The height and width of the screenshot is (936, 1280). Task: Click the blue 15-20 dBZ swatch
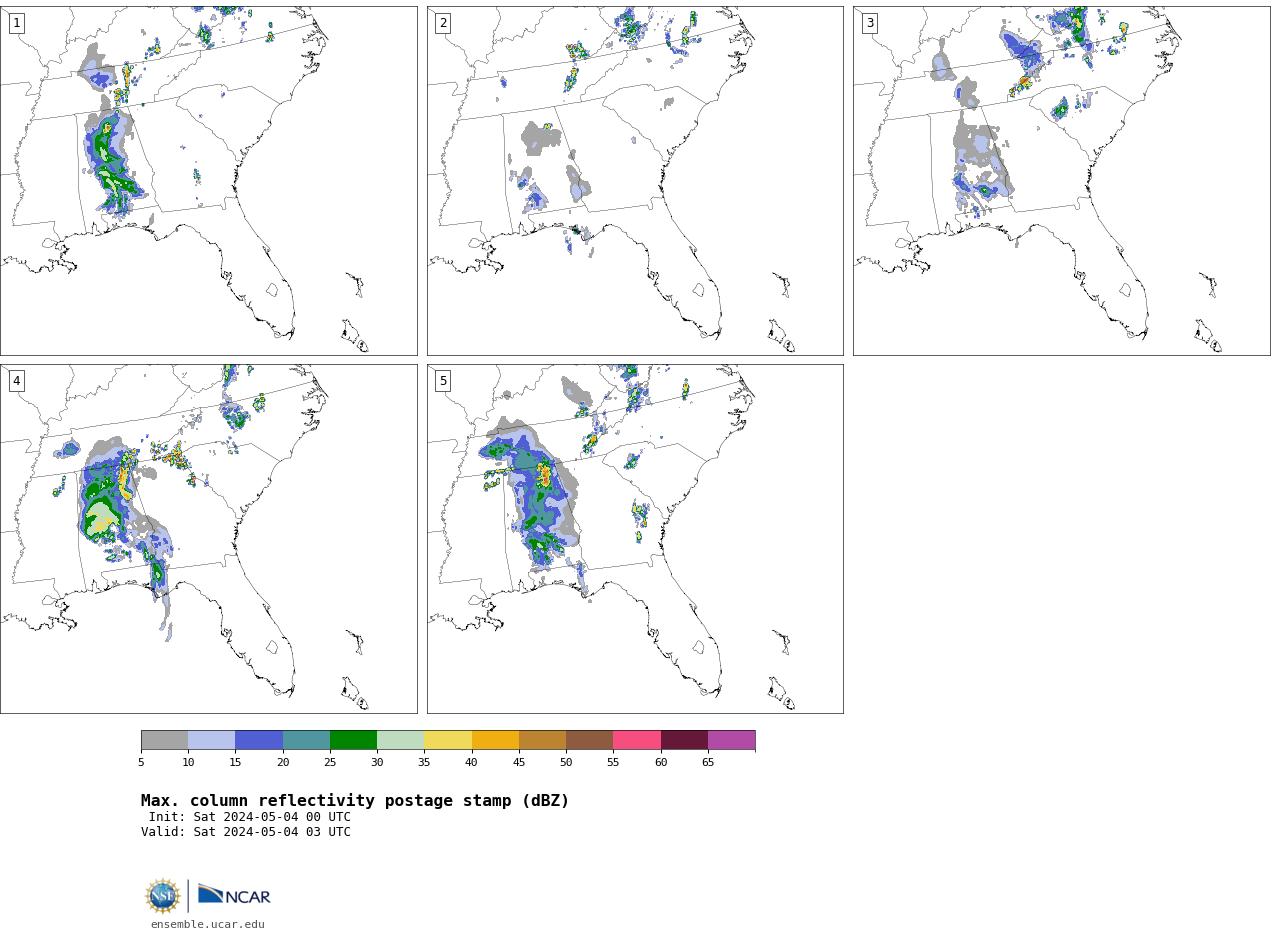click(259, 740)
